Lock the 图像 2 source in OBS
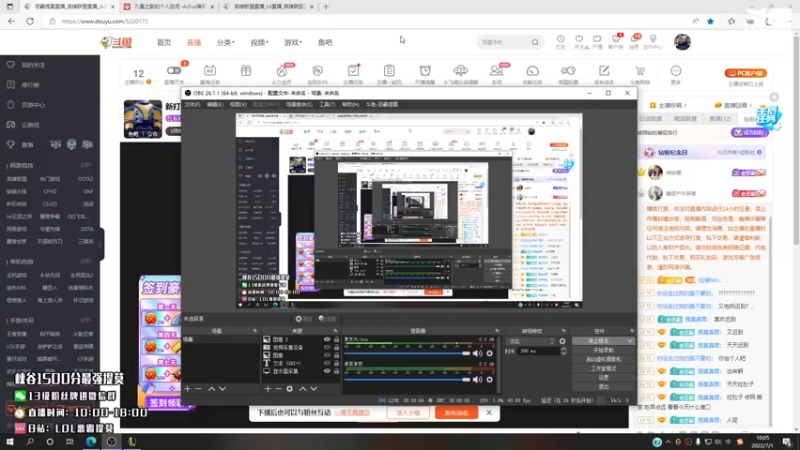 pyautogui.click(x=336, y=339)
